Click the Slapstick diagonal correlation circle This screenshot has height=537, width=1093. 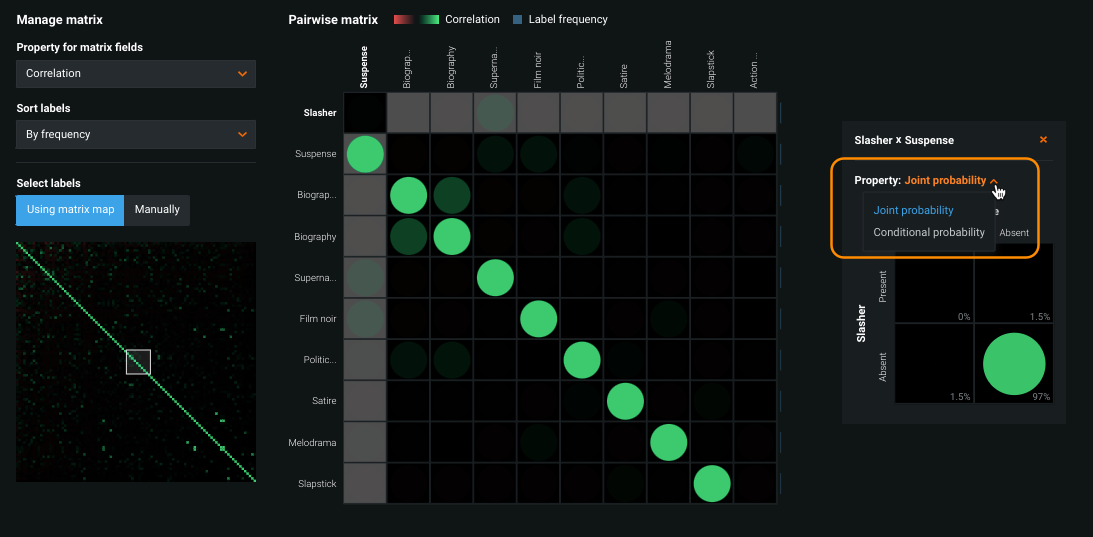[712, 483]
